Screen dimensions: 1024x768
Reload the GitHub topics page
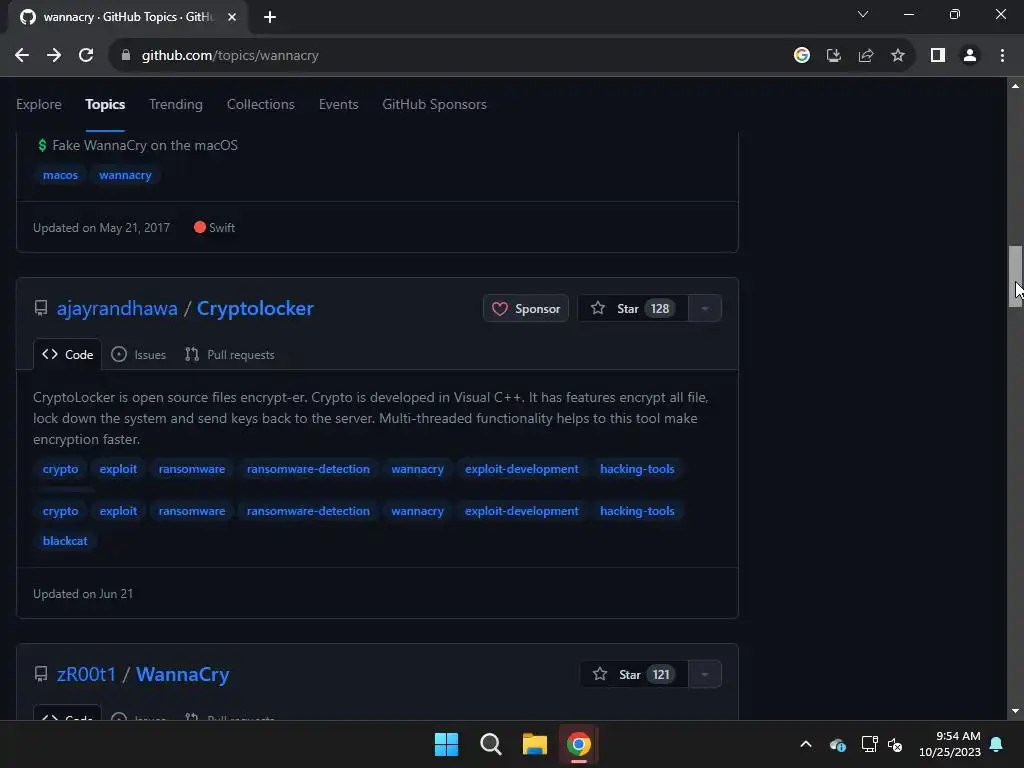[86, 56]
